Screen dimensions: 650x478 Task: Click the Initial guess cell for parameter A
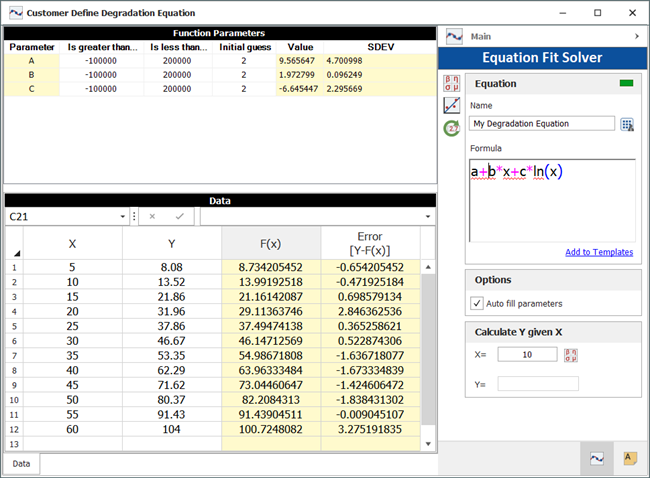(244, 61)
